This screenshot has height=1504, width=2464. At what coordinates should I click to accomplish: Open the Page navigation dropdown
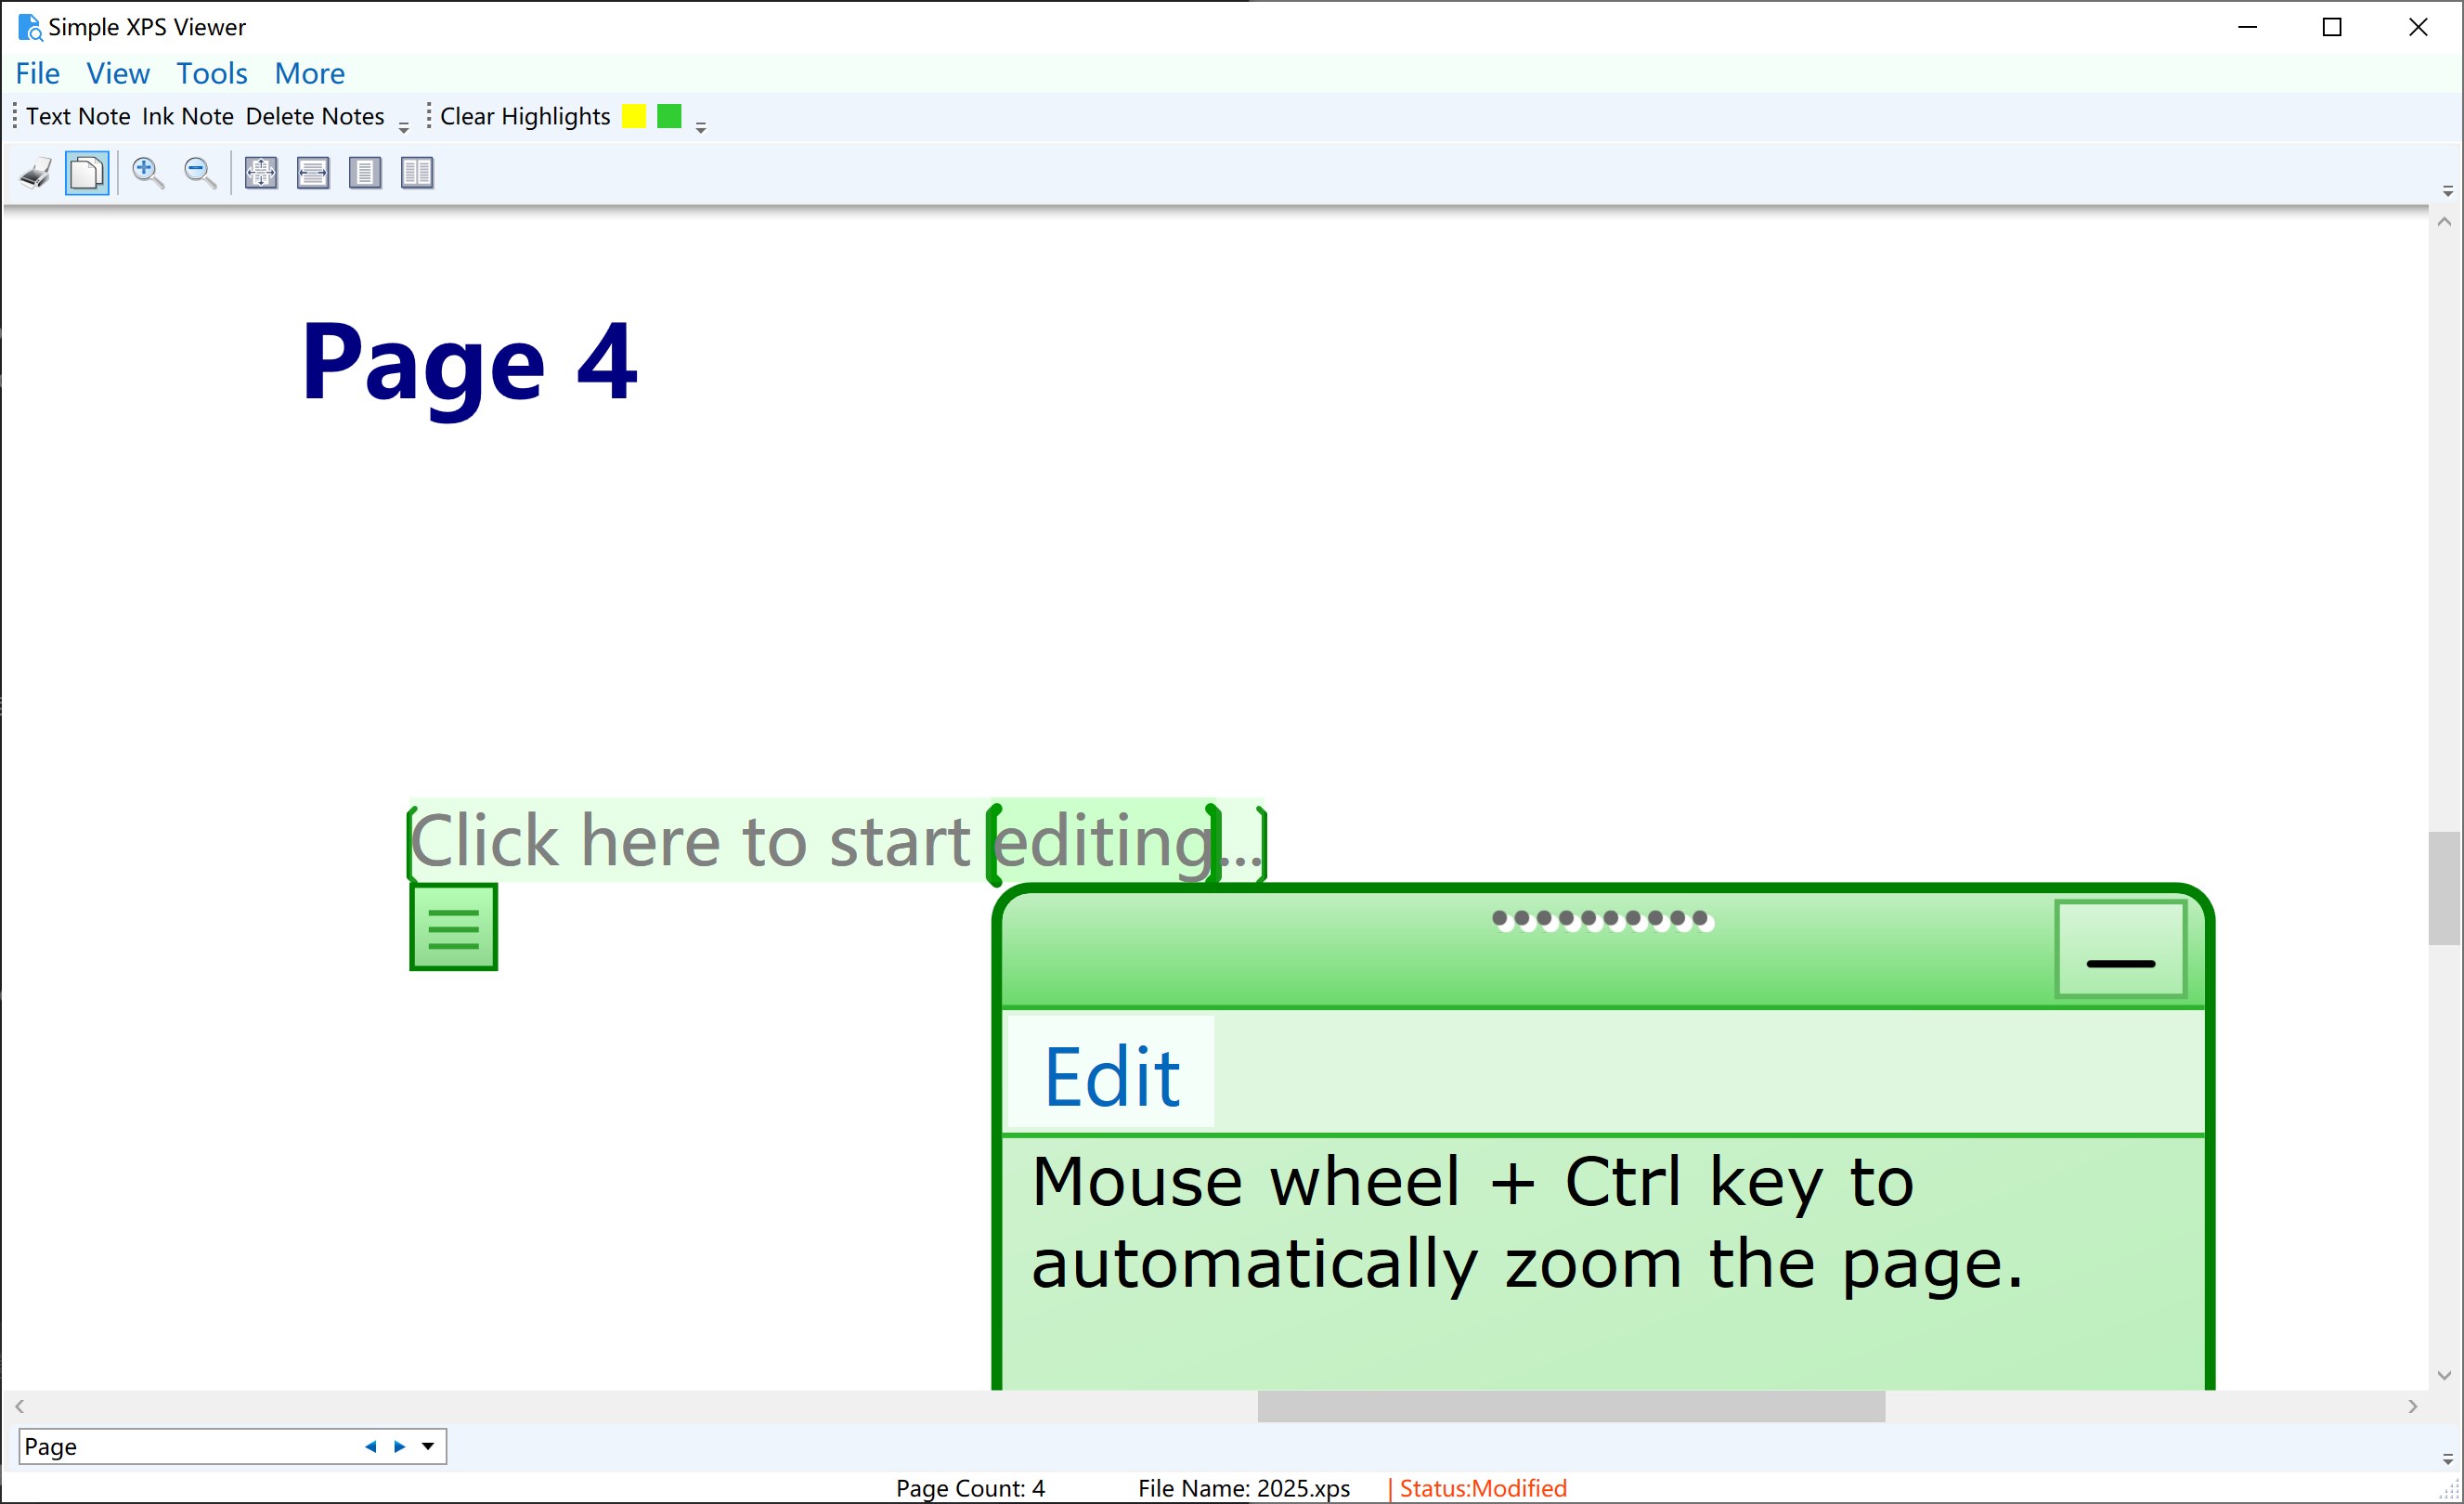pyautogui.click(x=428, y=1446)
